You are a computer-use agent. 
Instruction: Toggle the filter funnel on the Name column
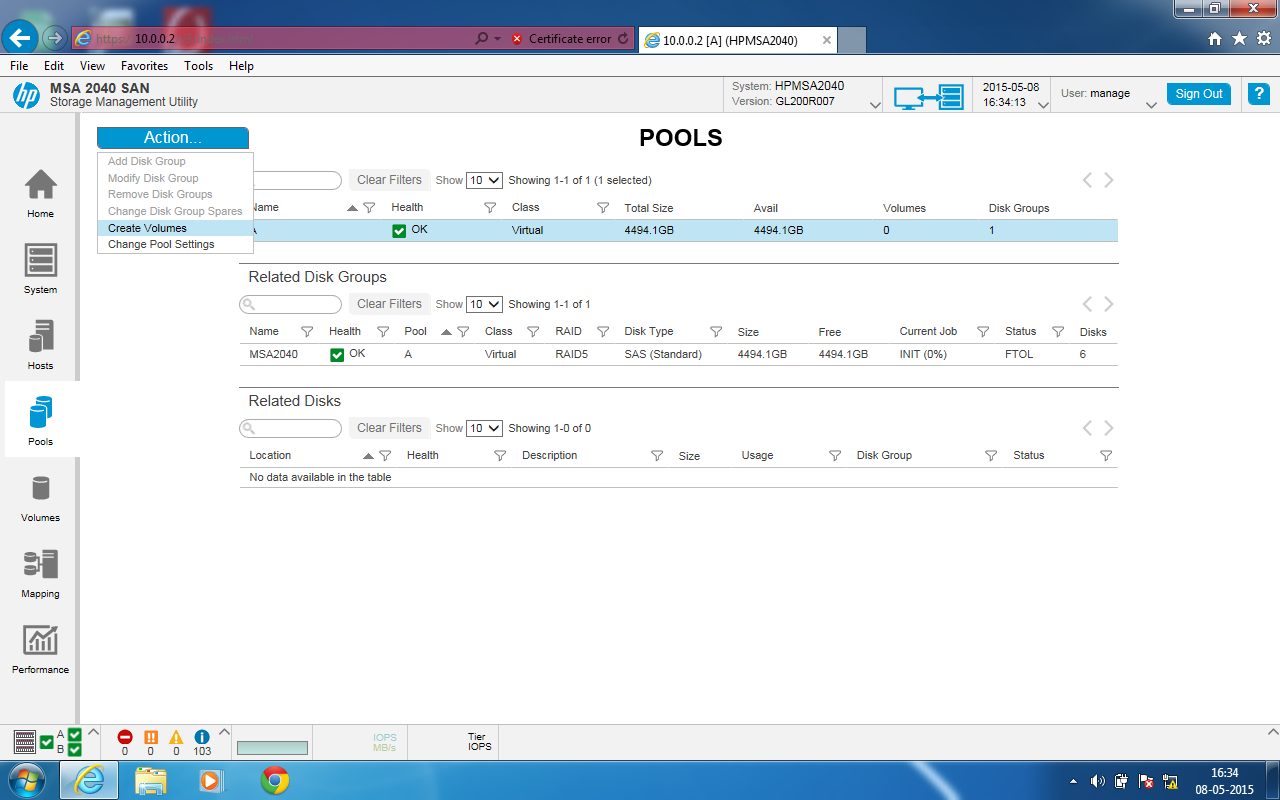pos(370,207)
